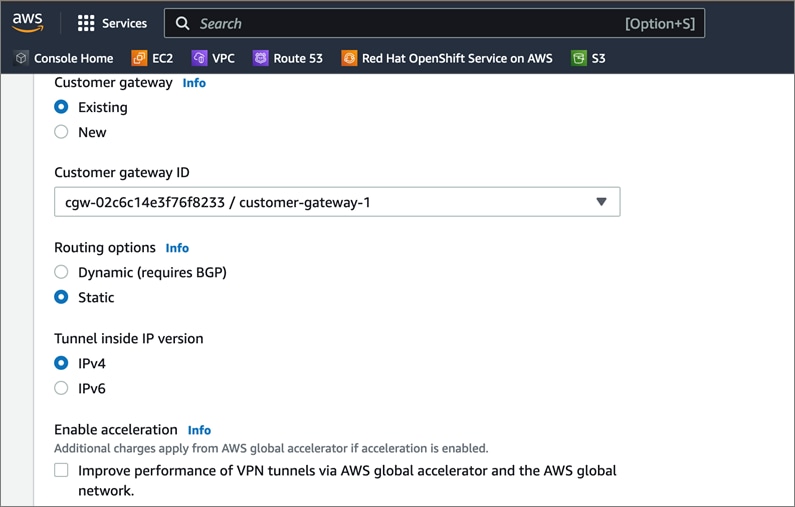795x507 pixels.
Task: Select IPv4 tunnel inside IP version
Action: (x=62, y=363)
